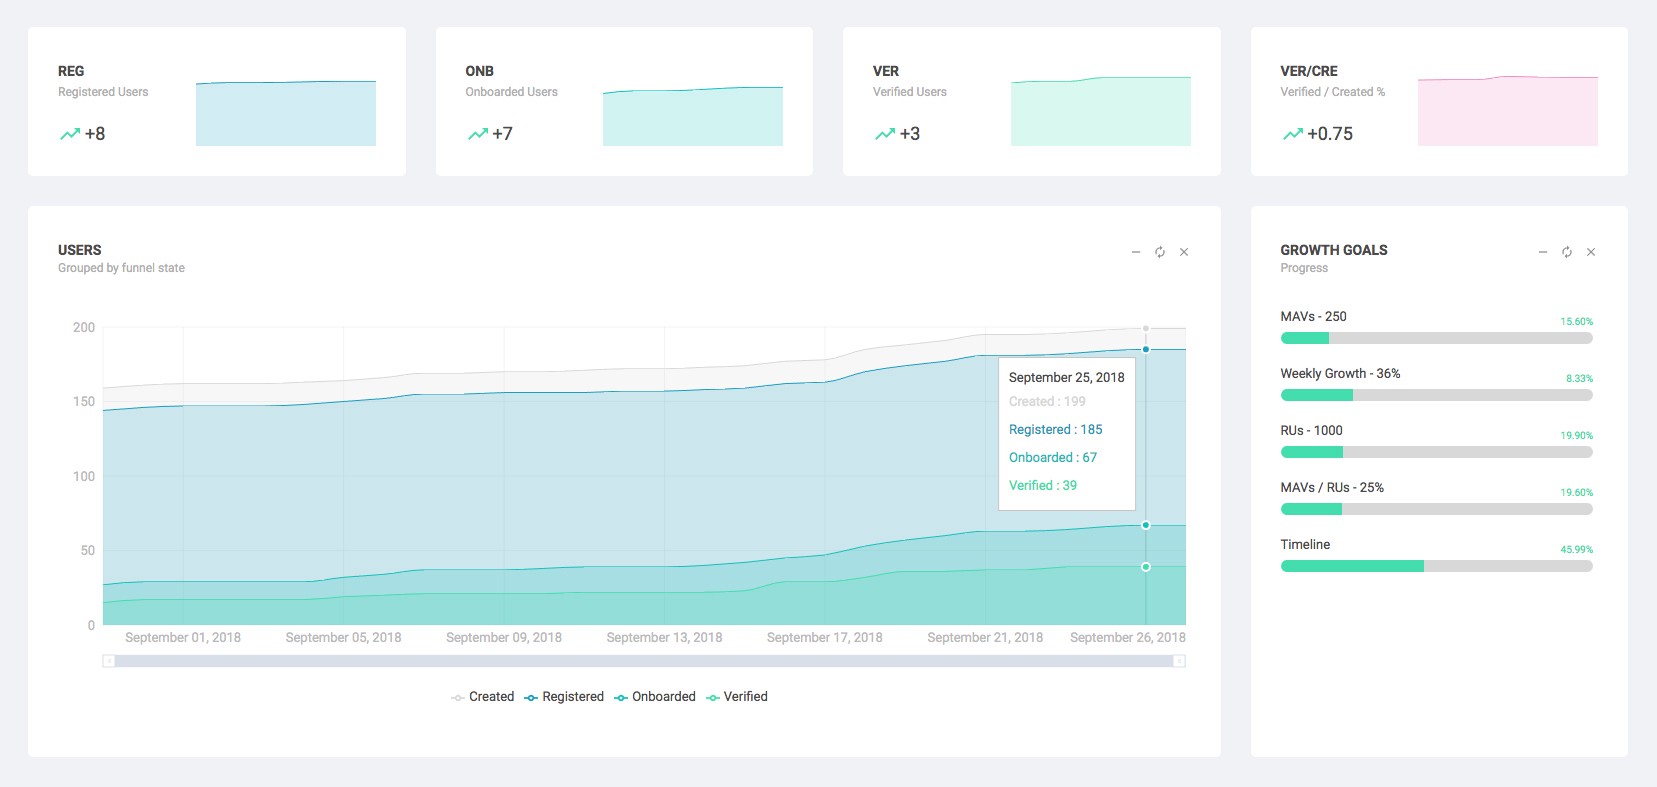
Task: Click the Timeline progress bar
Action: (x=1436, y=566)
